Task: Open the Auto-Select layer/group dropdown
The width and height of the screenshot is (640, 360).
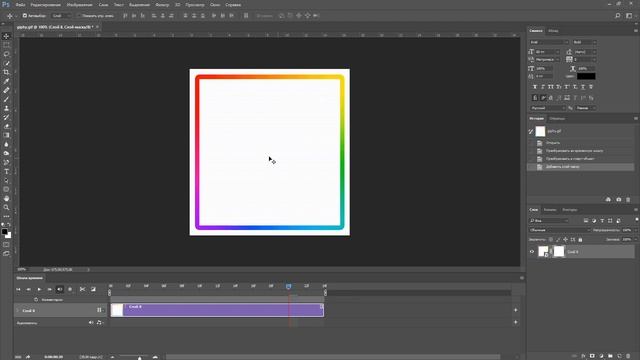Action: tap(61, 16)
